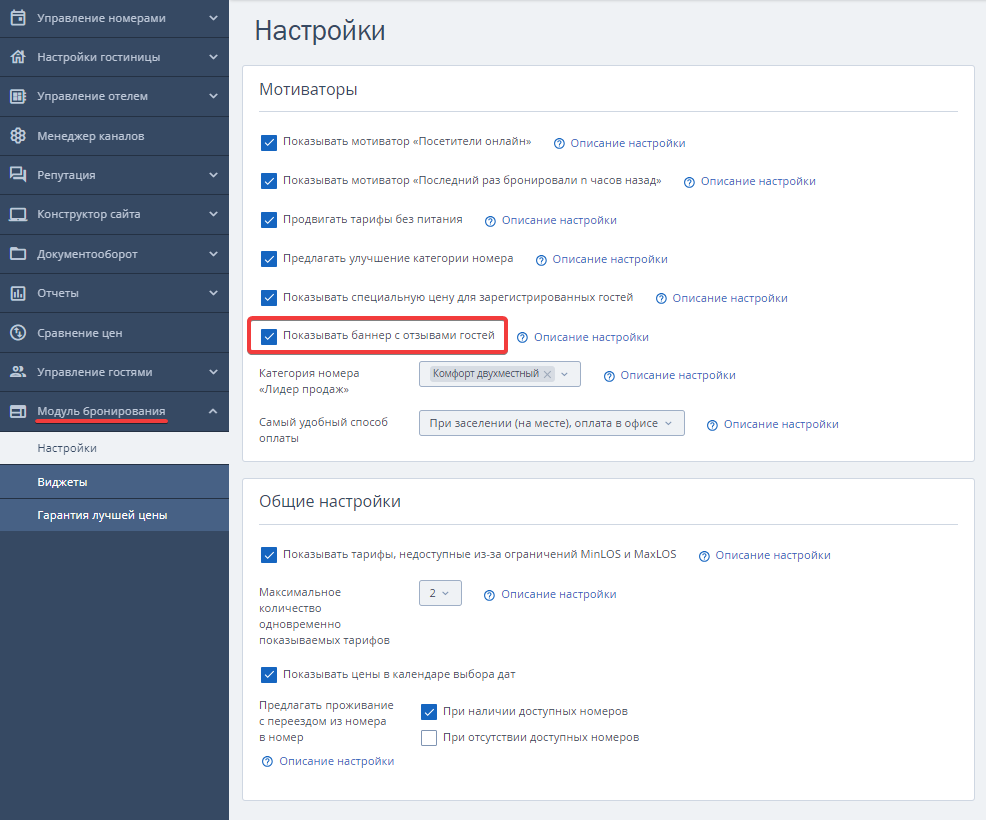The width and height of the screenshot is (986, 820).
Task: Expand Управление отелем chevron
Action: tap(213, 96)
